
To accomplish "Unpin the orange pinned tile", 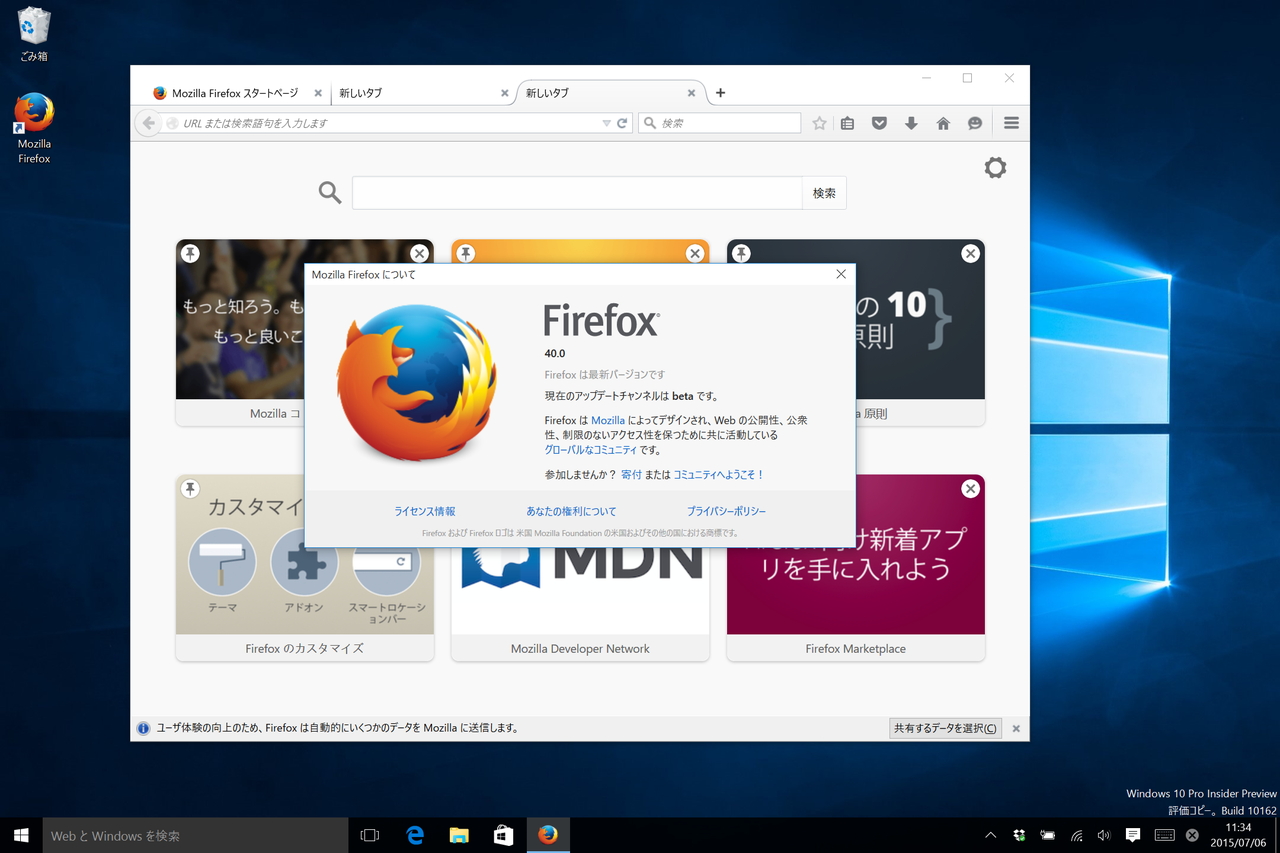I will pyautogui.click(x=465, y=253).
